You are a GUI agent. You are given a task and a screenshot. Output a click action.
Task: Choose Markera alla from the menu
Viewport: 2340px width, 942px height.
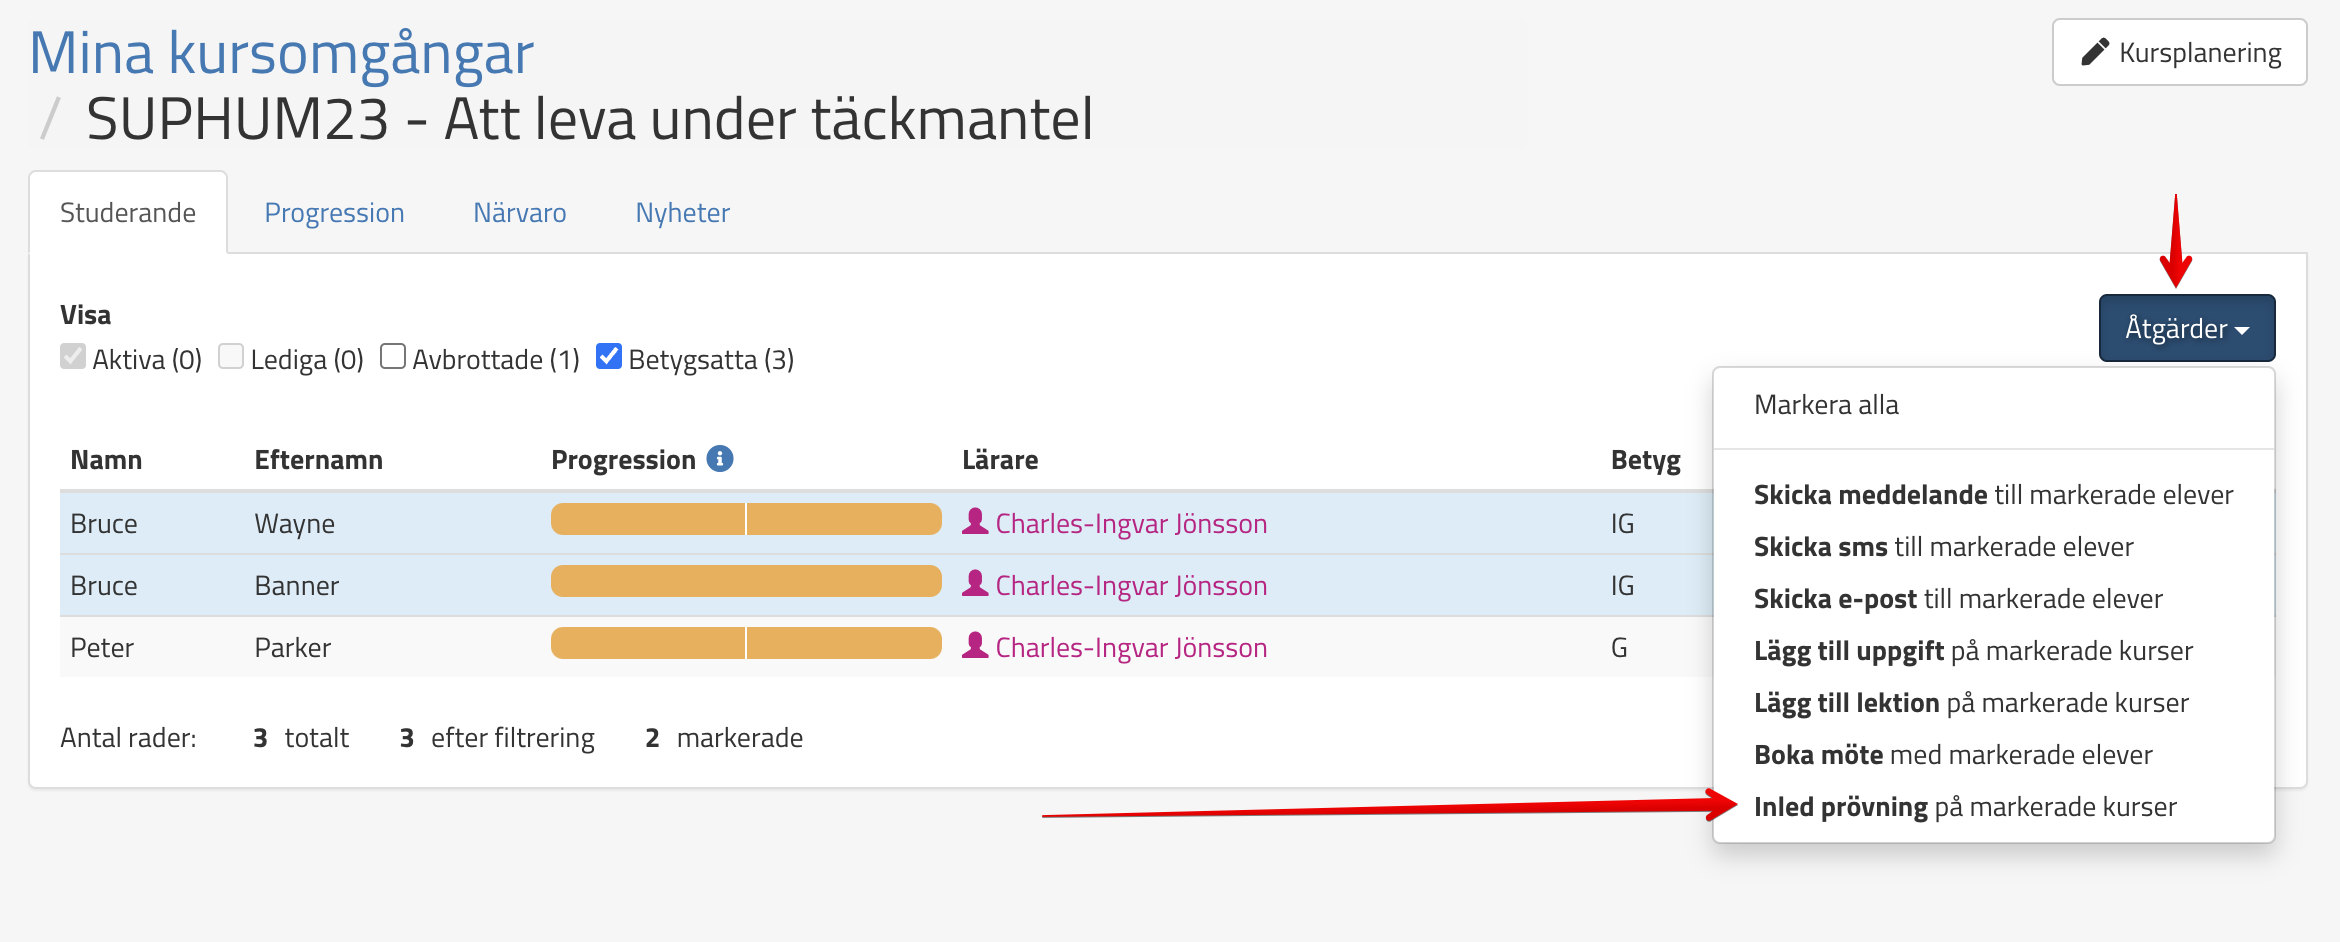(x=1826, y=405)
